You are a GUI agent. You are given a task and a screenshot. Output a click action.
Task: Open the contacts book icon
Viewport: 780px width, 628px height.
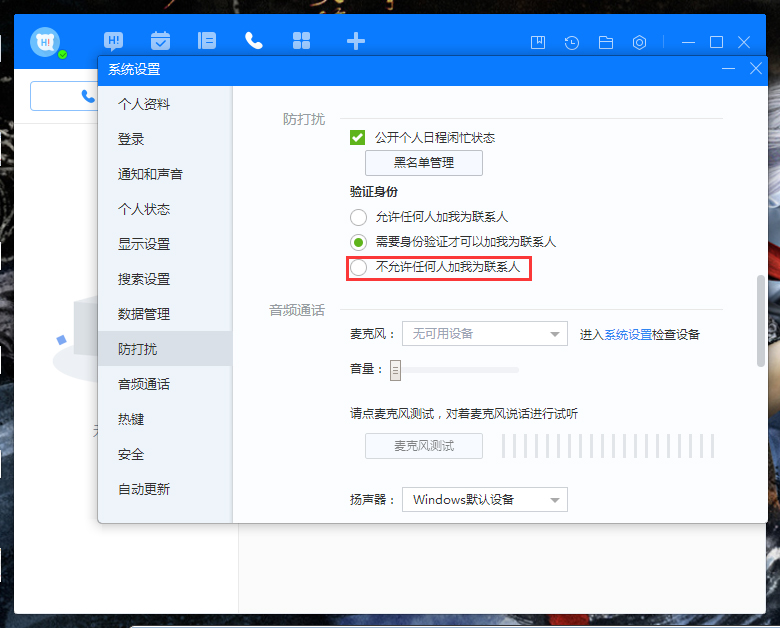pos(207,41)
